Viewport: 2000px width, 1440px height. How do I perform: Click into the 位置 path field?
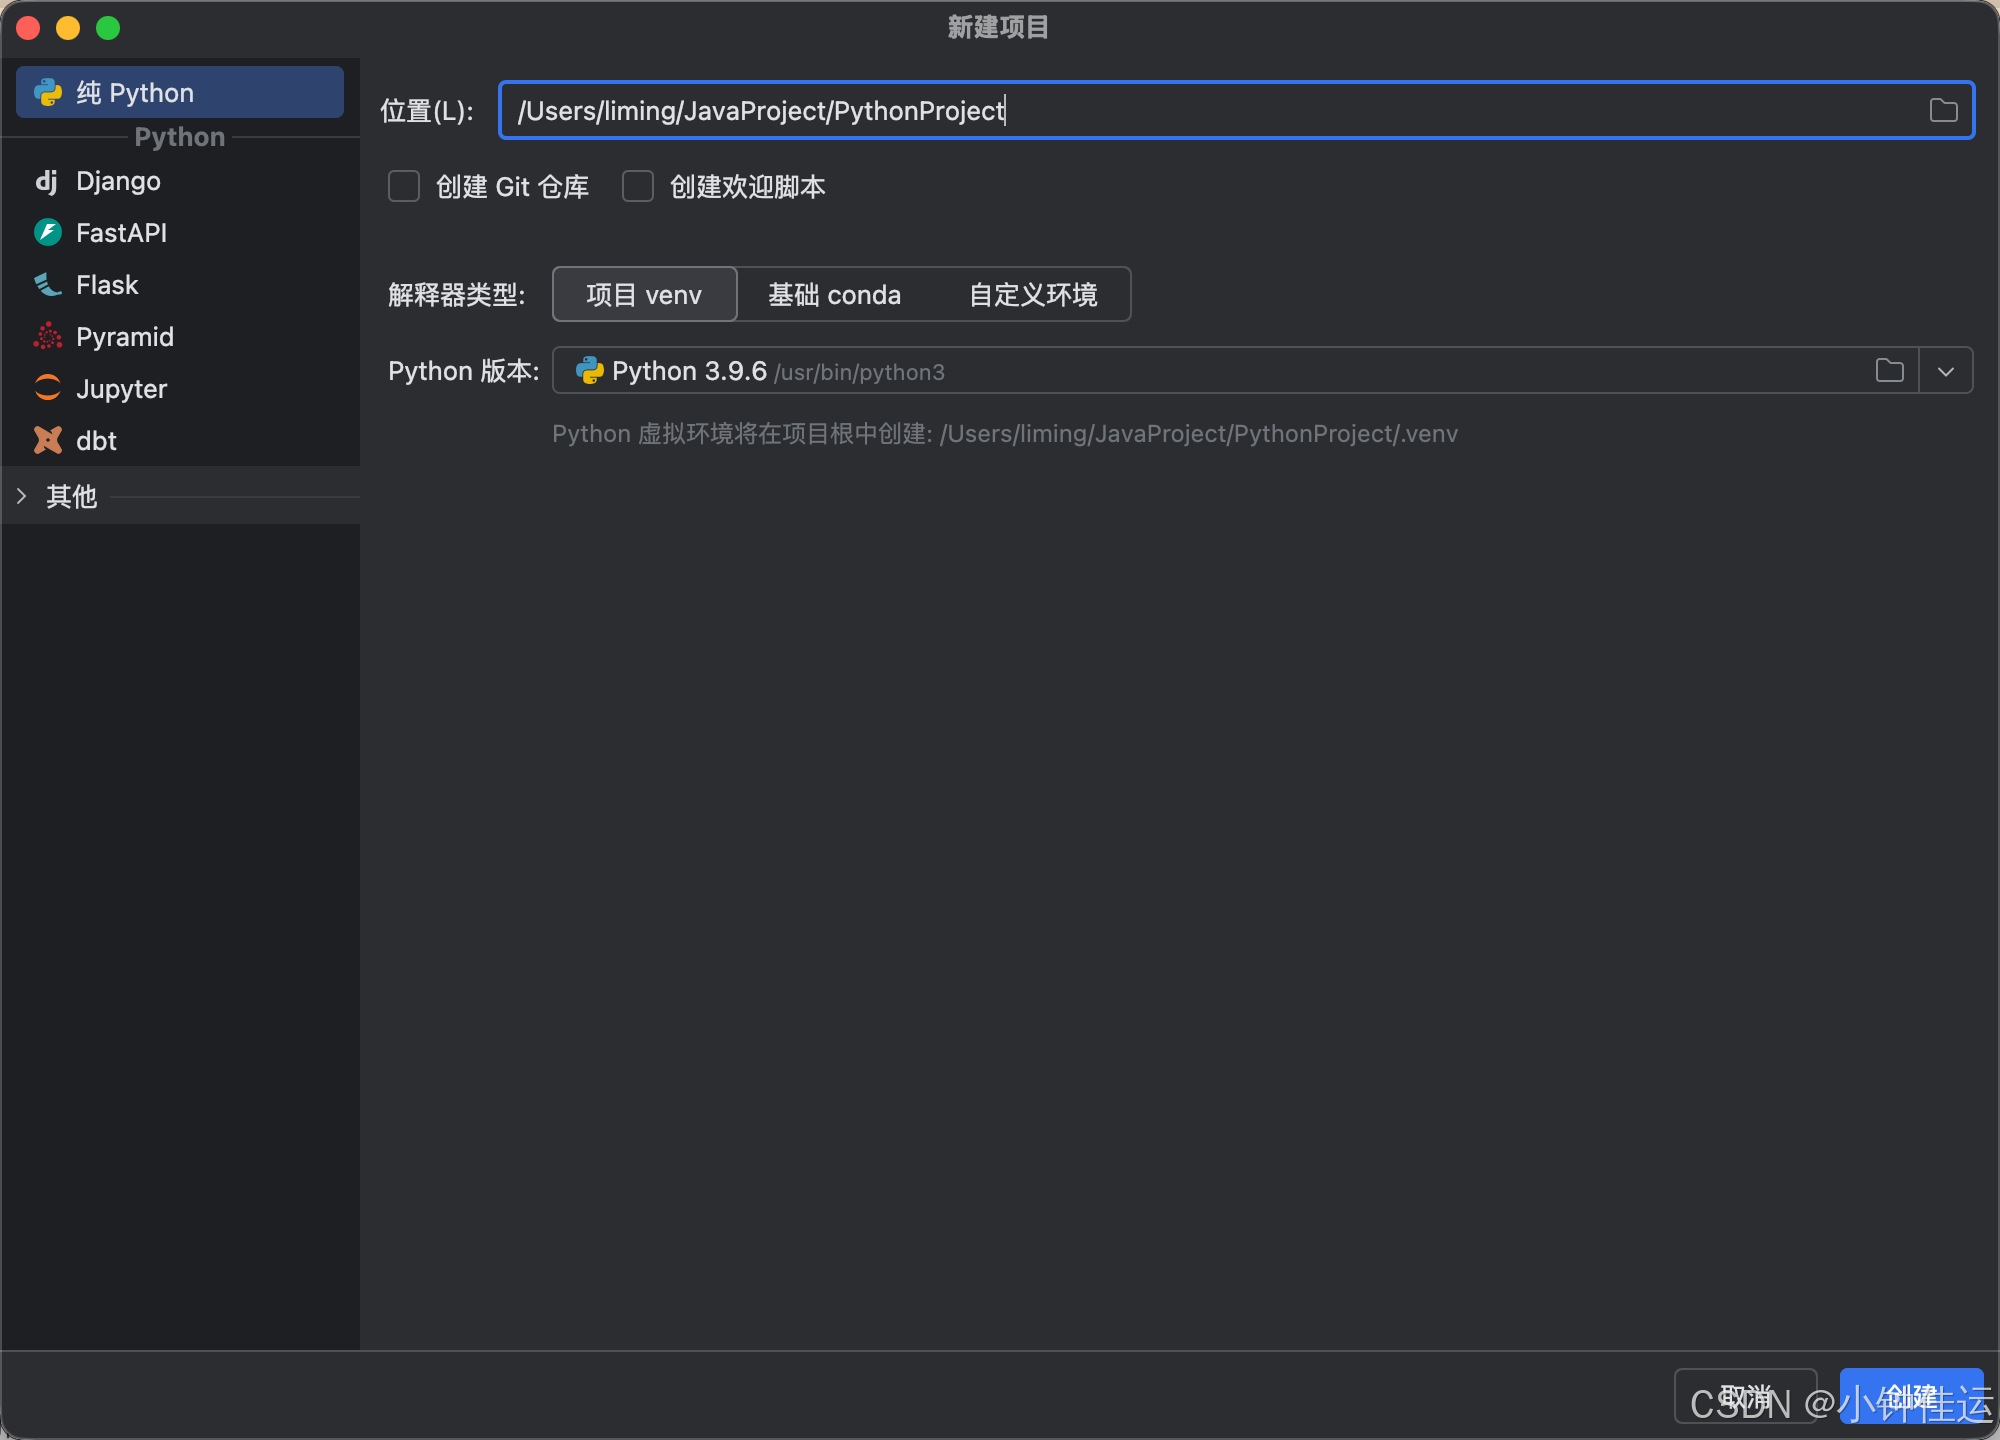click(x=1200, y=111)
